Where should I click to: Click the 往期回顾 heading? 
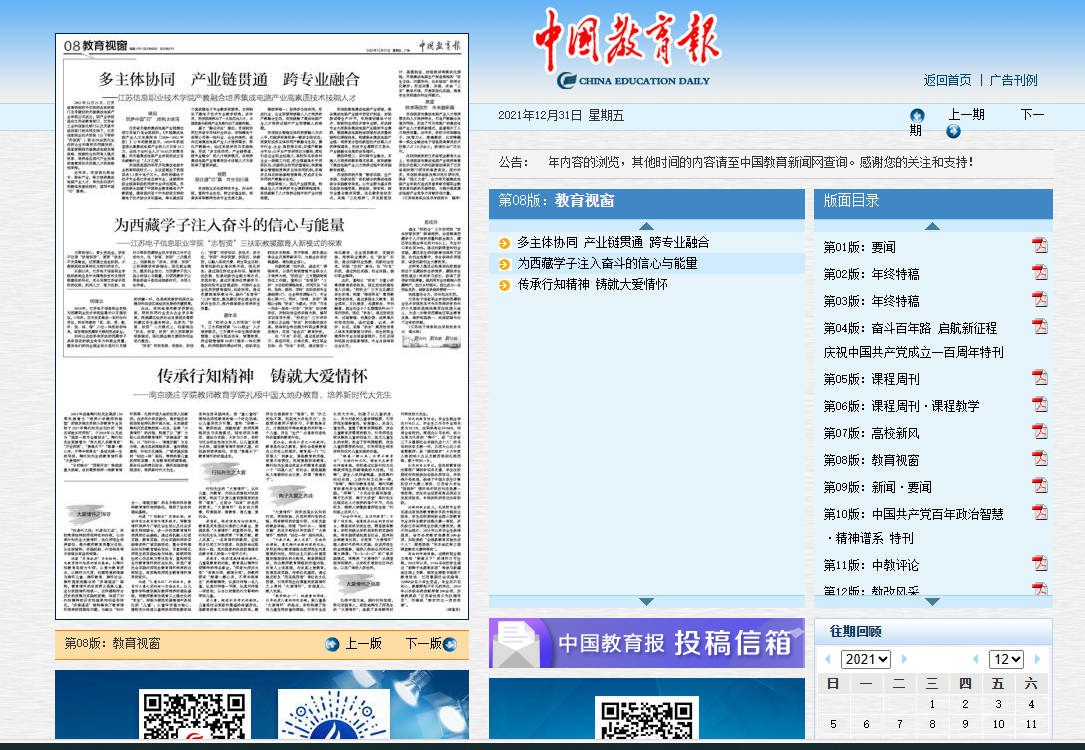[x=855, y=631]
